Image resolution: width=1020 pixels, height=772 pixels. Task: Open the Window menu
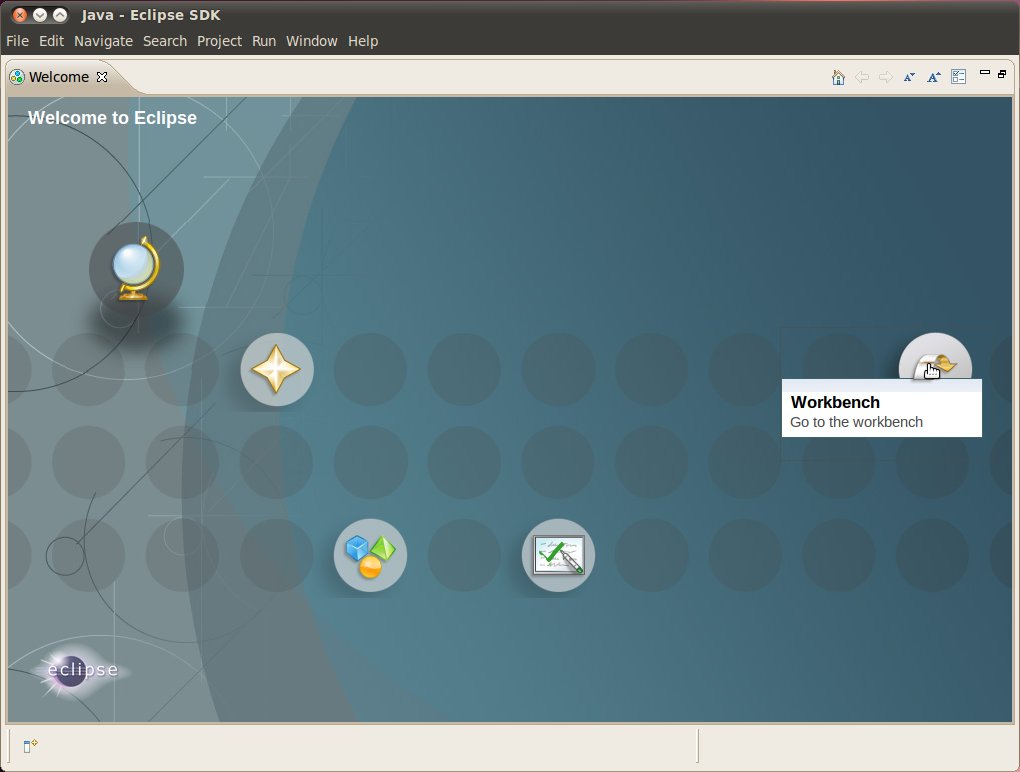pyautogui.click(x=312, y=41)
